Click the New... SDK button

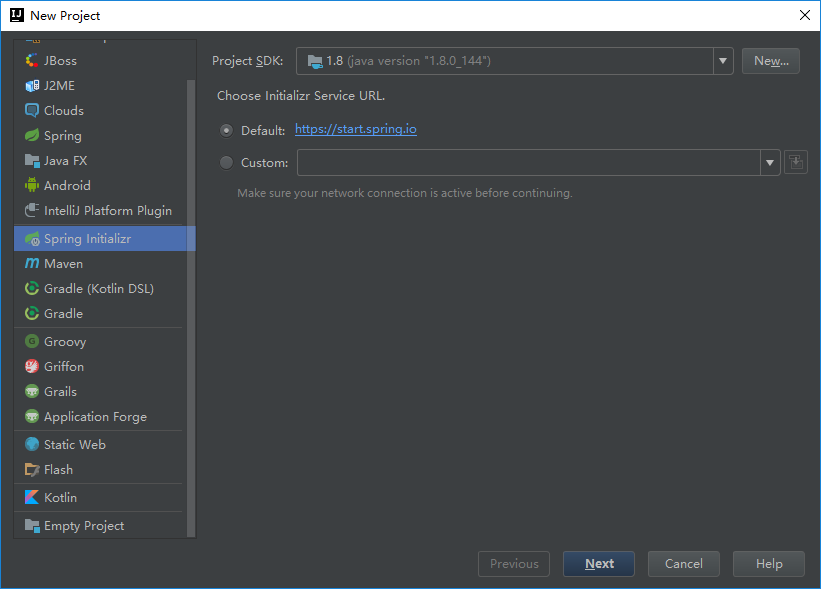tap(771, 61)
